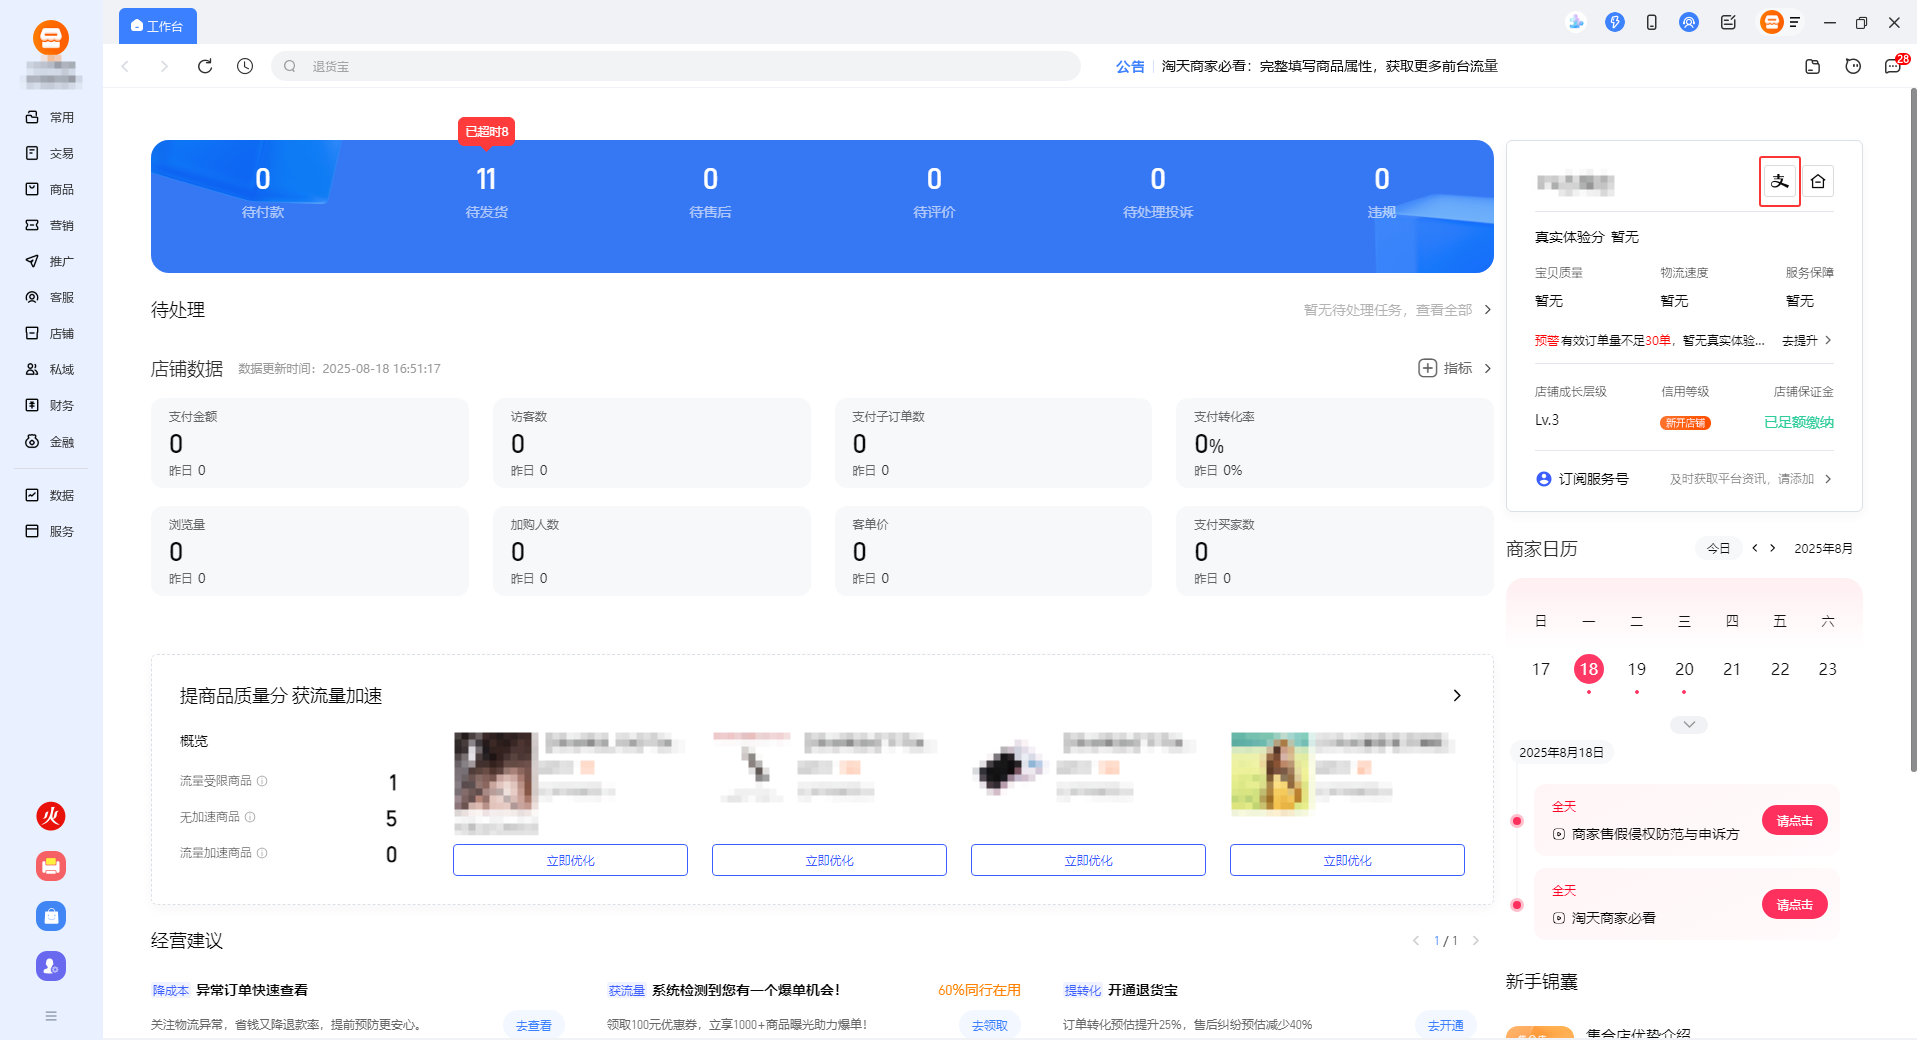The width and height of the screenshot is (1917, 1040).
Task: Click info icon next to 流量受限商品
Action: pos(262,781)
